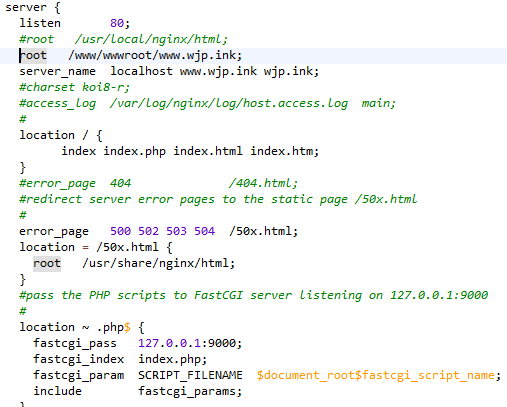Viewport: 507px width, 407px height.
Task: Click the 'listen' directive keyword
Action: click(x=40, y=23)
